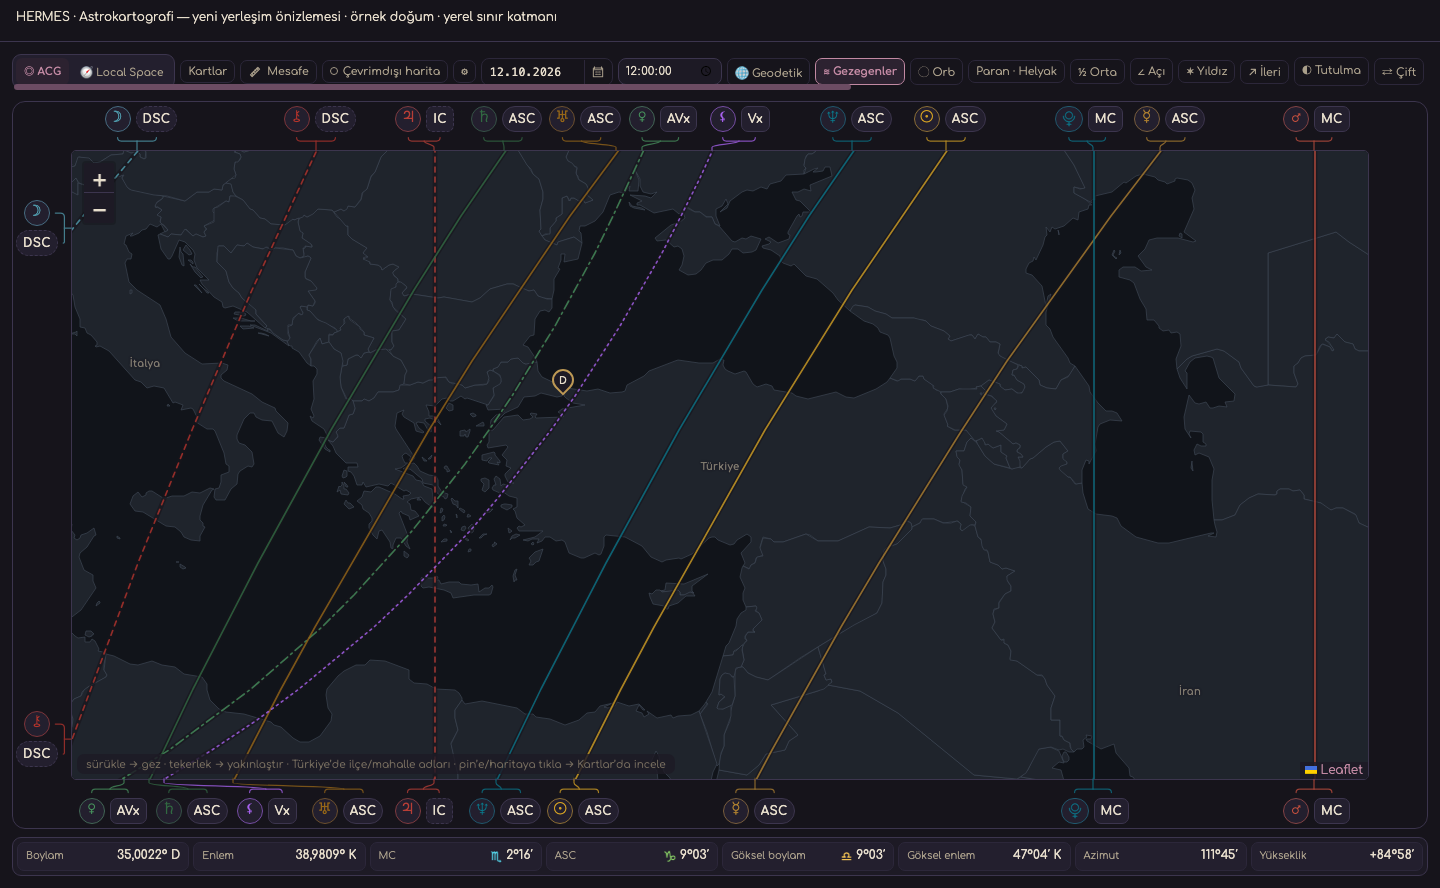This screenshot has height=888, width=1440.
Task: Open the calendar icon beside the date
Action: click(x=598, y=72)
